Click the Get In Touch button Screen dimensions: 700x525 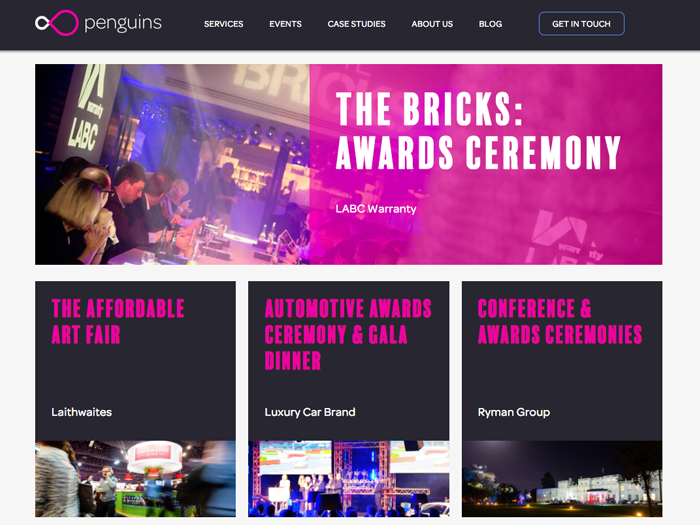[581, 24]
